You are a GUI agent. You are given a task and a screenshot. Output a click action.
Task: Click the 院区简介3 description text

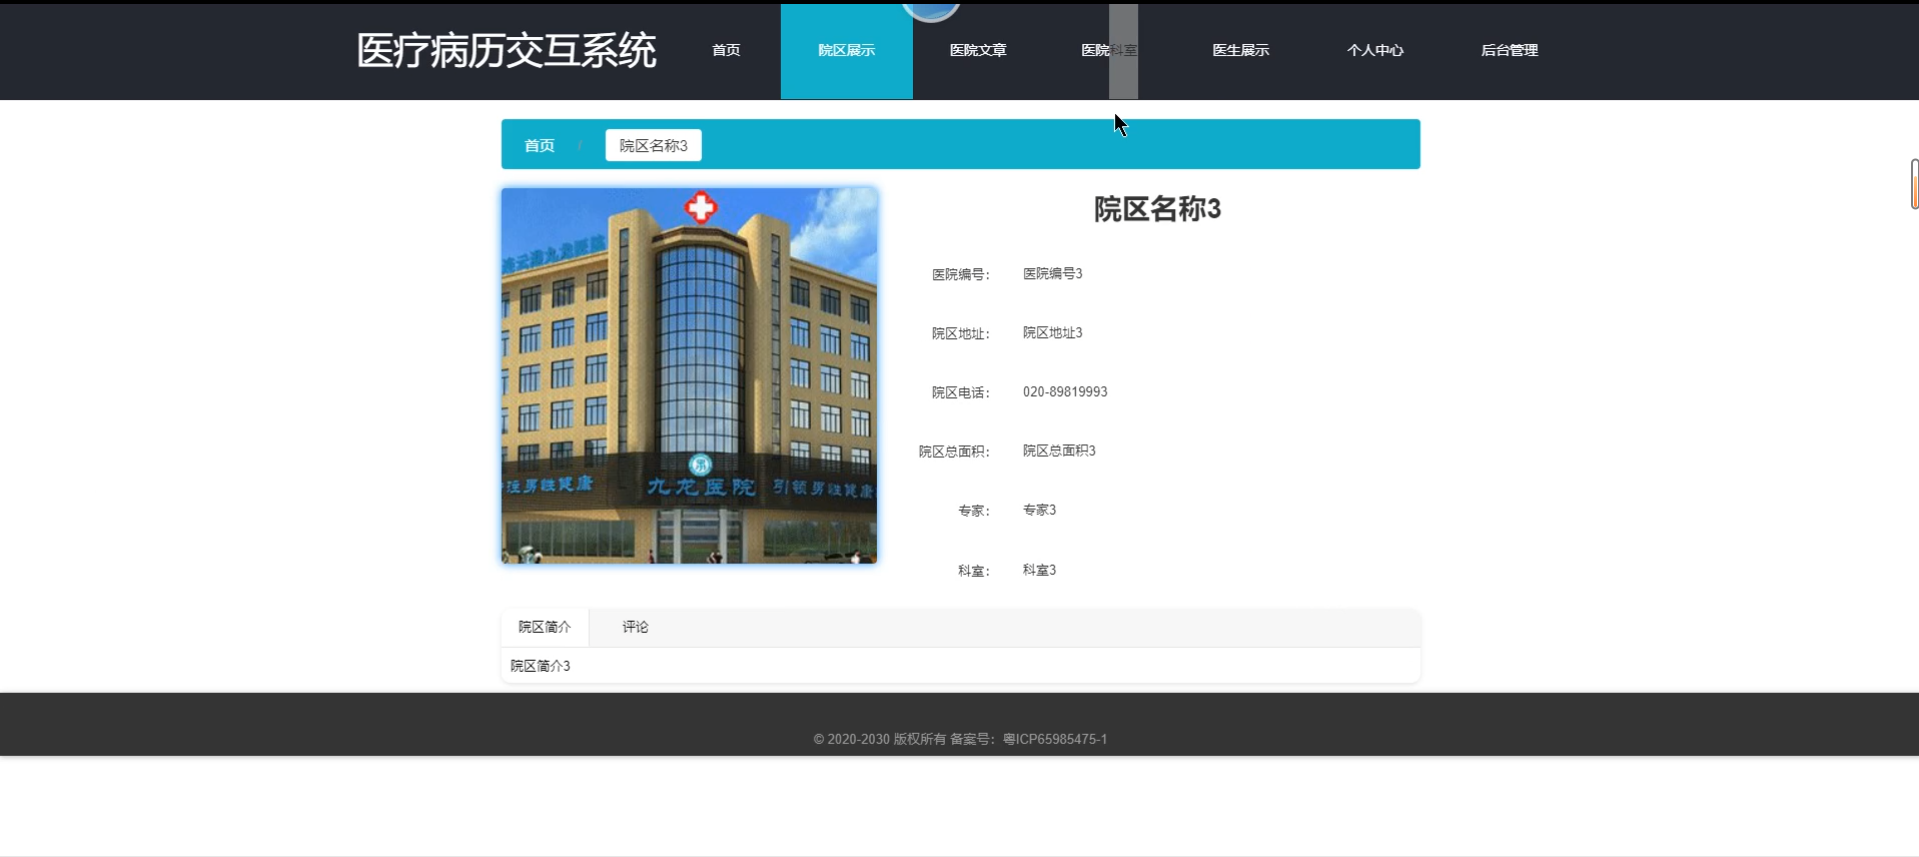[540, 666]
